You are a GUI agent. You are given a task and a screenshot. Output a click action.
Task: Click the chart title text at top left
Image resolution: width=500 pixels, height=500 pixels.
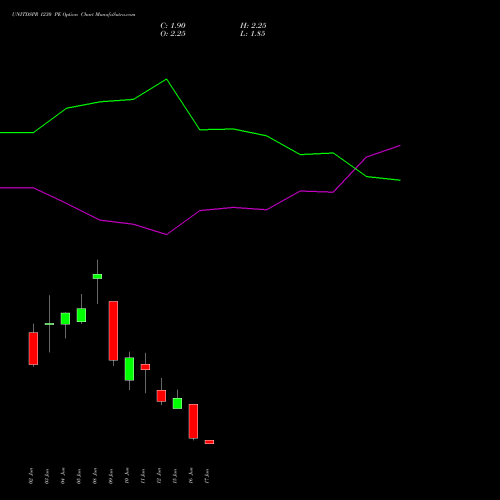[x=74, y=15]
